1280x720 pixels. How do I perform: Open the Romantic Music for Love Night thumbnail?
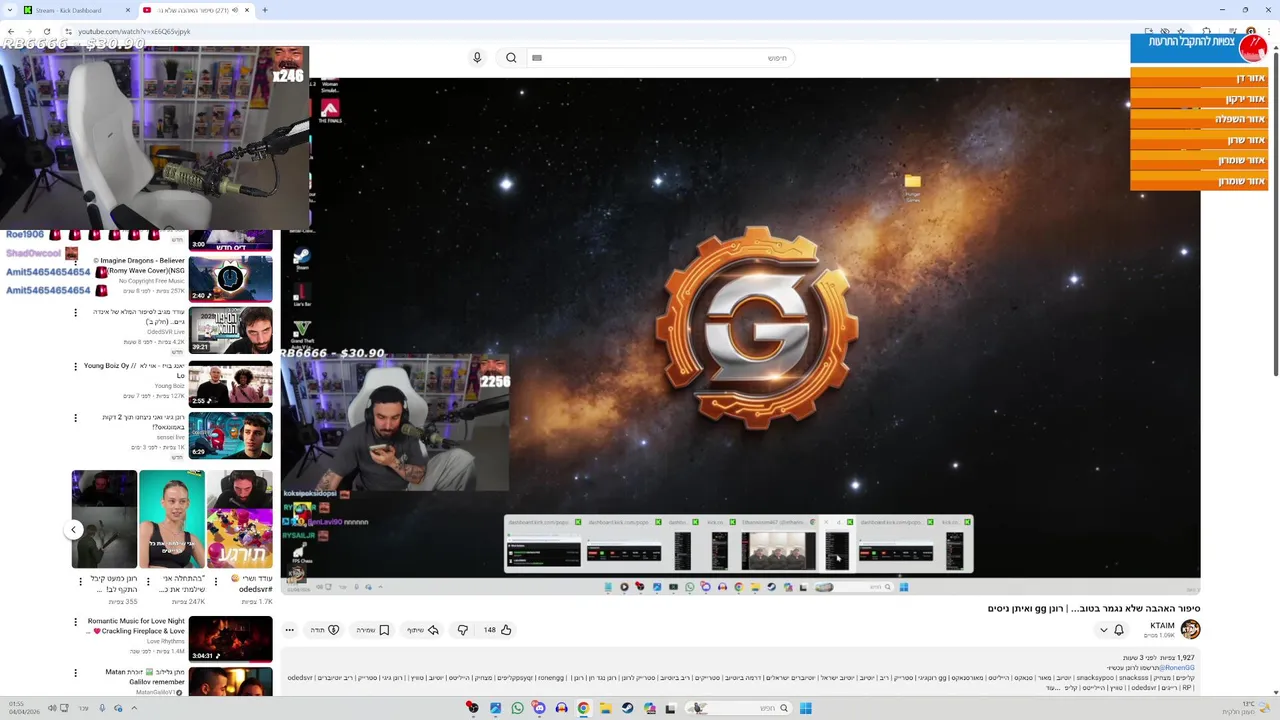tap(230, 639)
